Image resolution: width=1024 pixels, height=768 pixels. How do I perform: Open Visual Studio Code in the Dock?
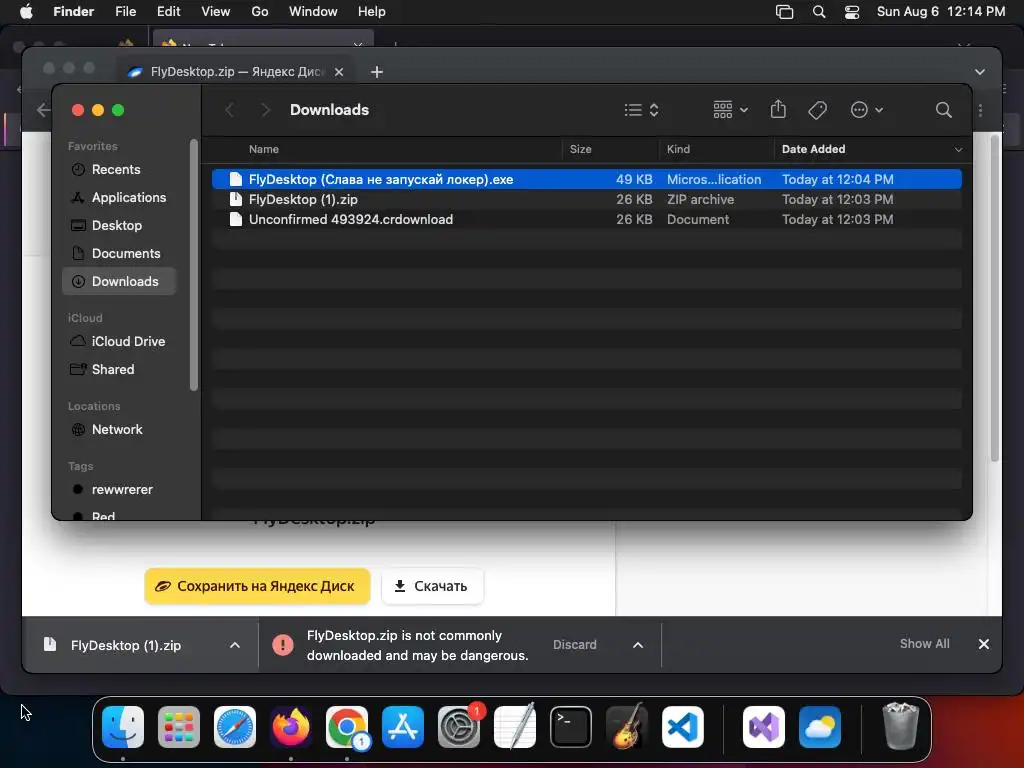point(682,727)
